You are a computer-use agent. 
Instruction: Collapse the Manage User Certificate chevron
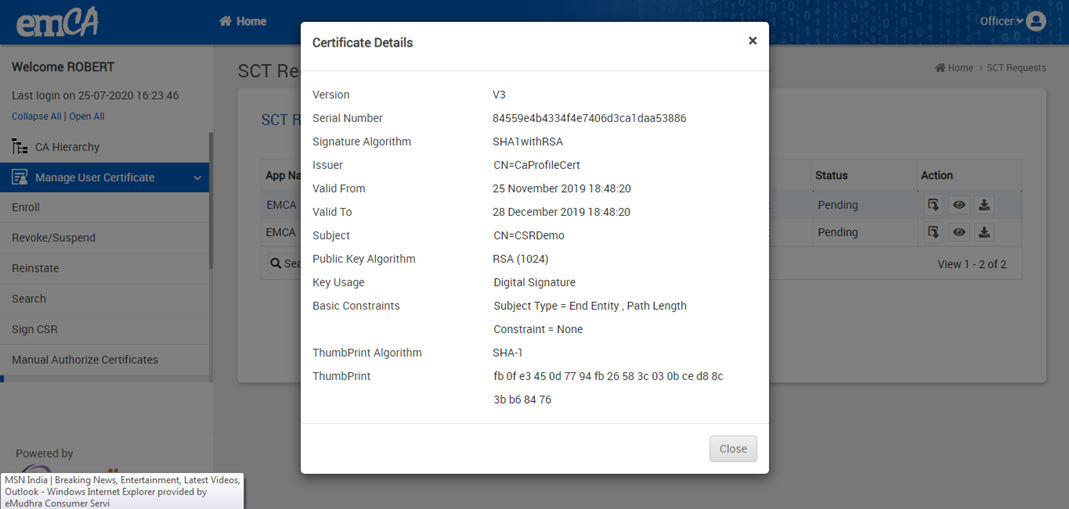coord(198,178)
